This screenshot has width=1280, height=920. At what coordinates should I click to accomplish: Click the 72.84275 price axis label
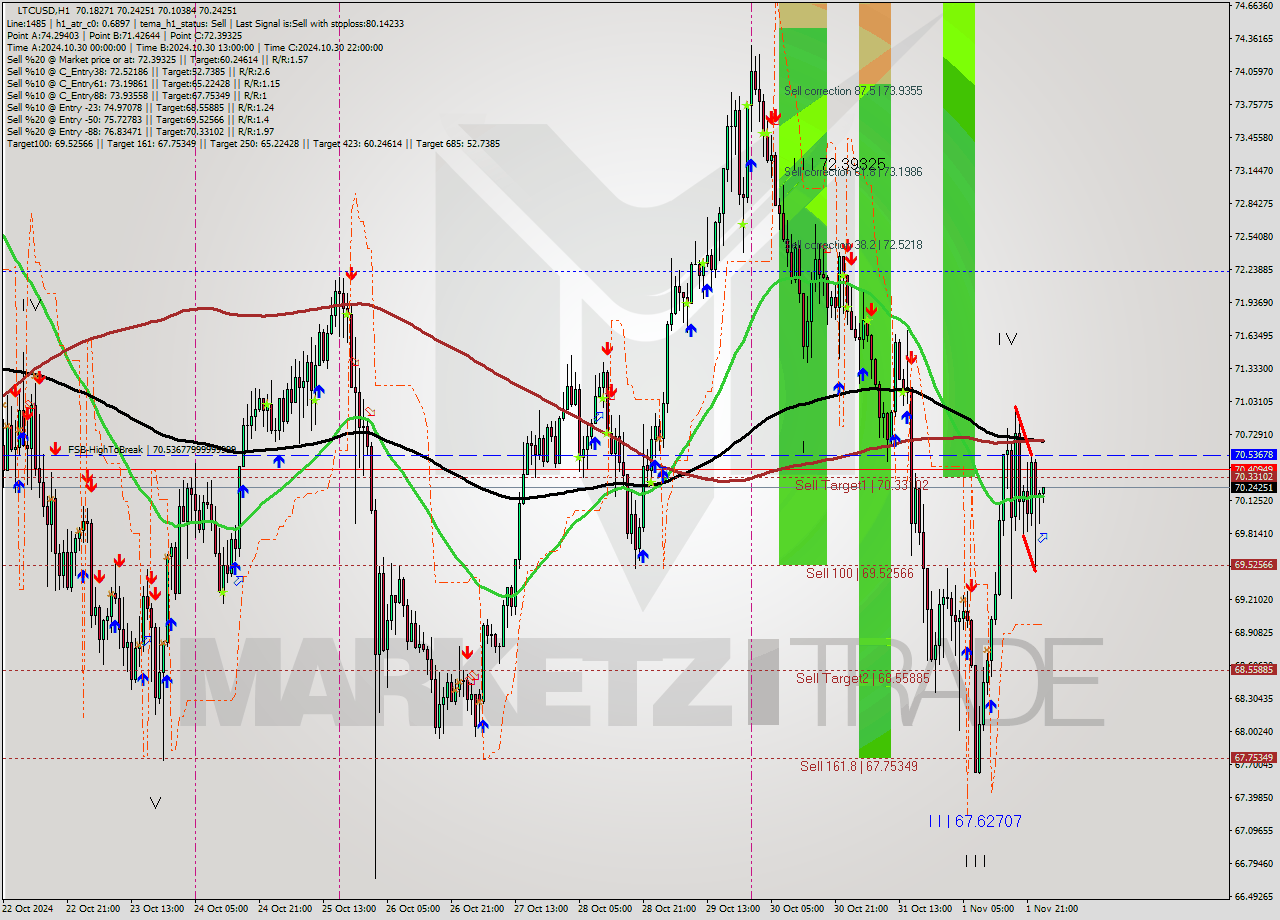(x=1253, y=203)
